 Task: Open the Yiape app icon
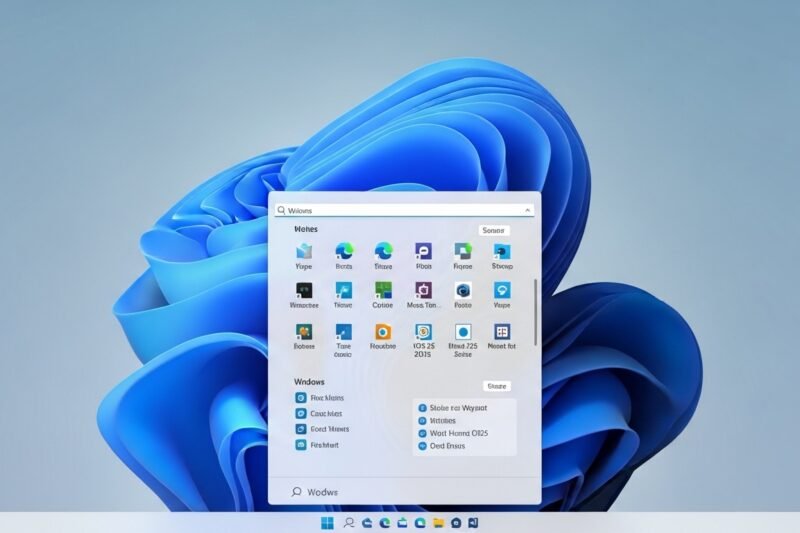304,252
